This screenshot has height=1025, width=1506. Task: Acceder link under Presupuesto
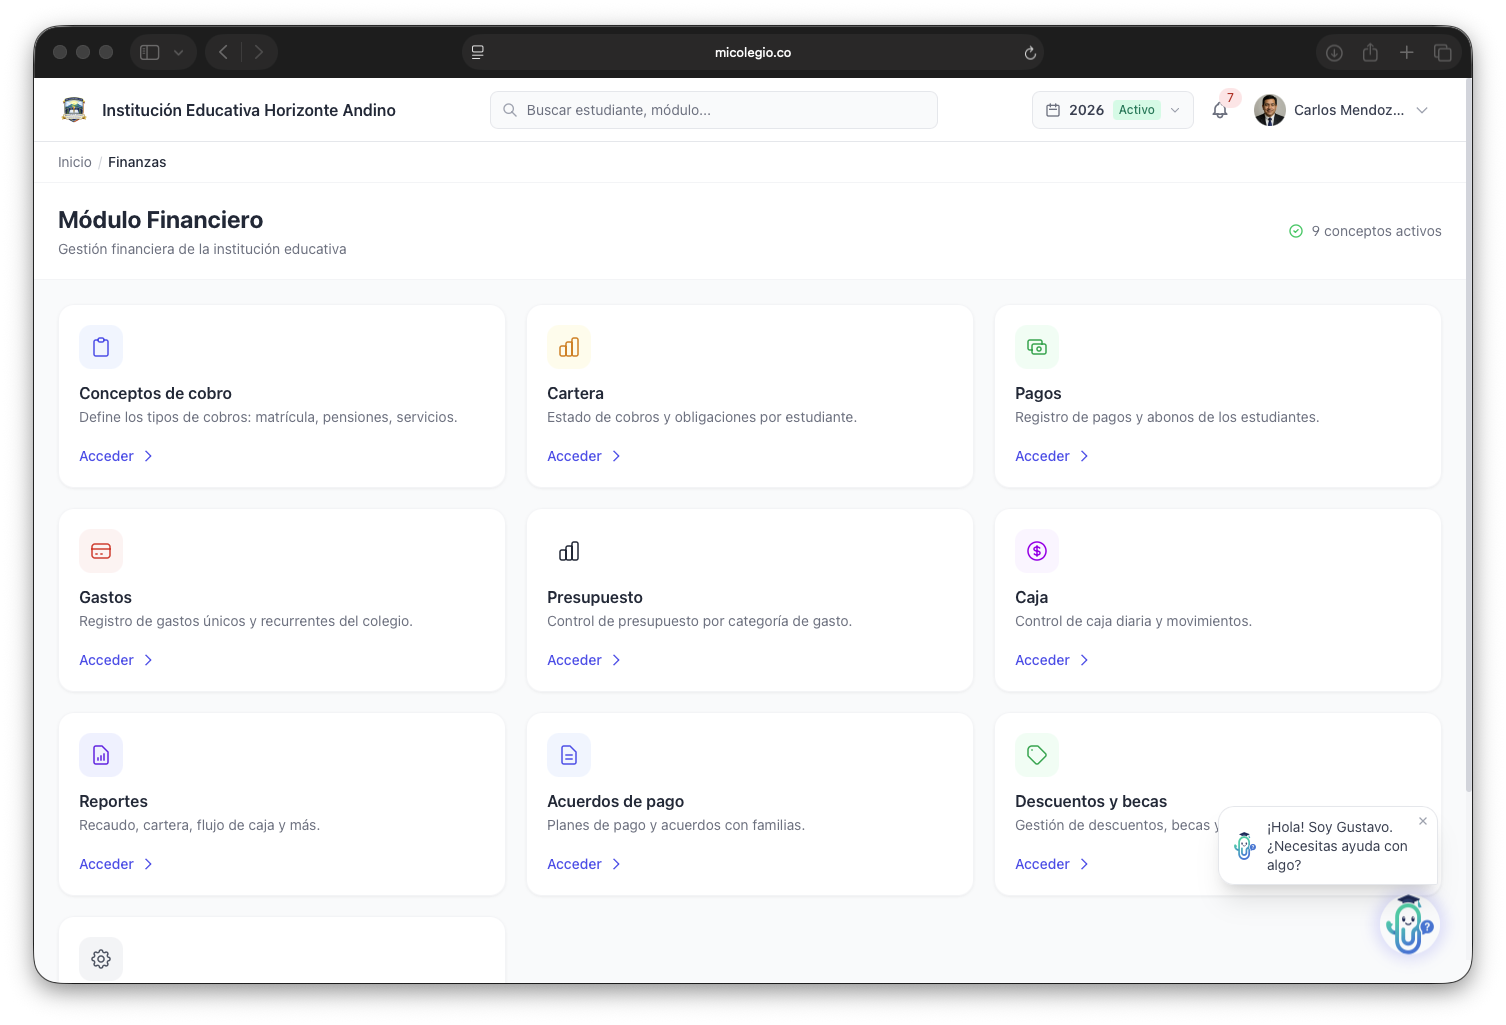pos(584,660)
